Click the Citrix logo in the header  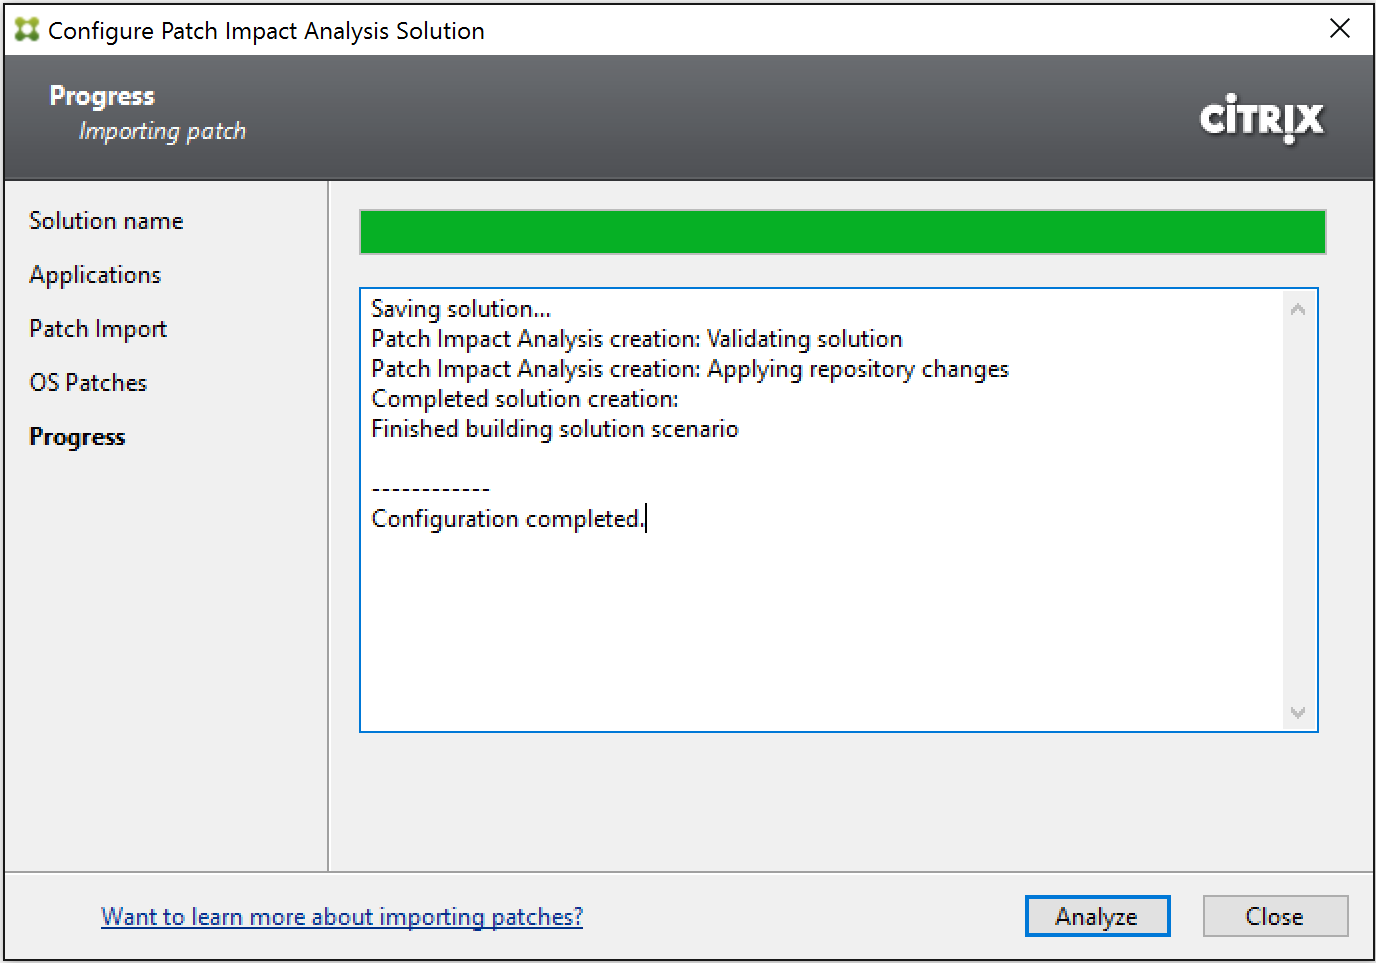1261,119
